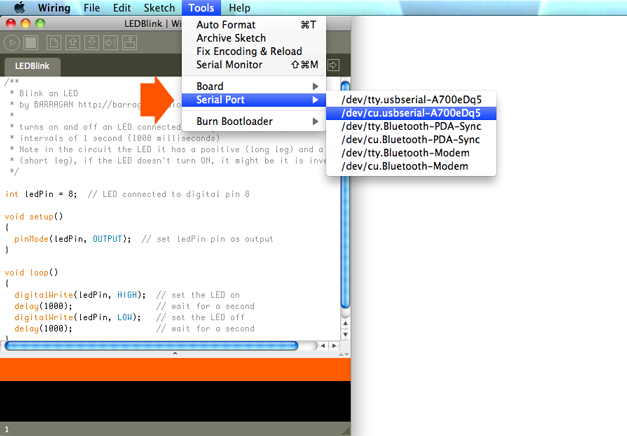Image resolution: width=627 pixels, height=436 pixels.
Task: Click the scroll up arrow
Action: 345,323
